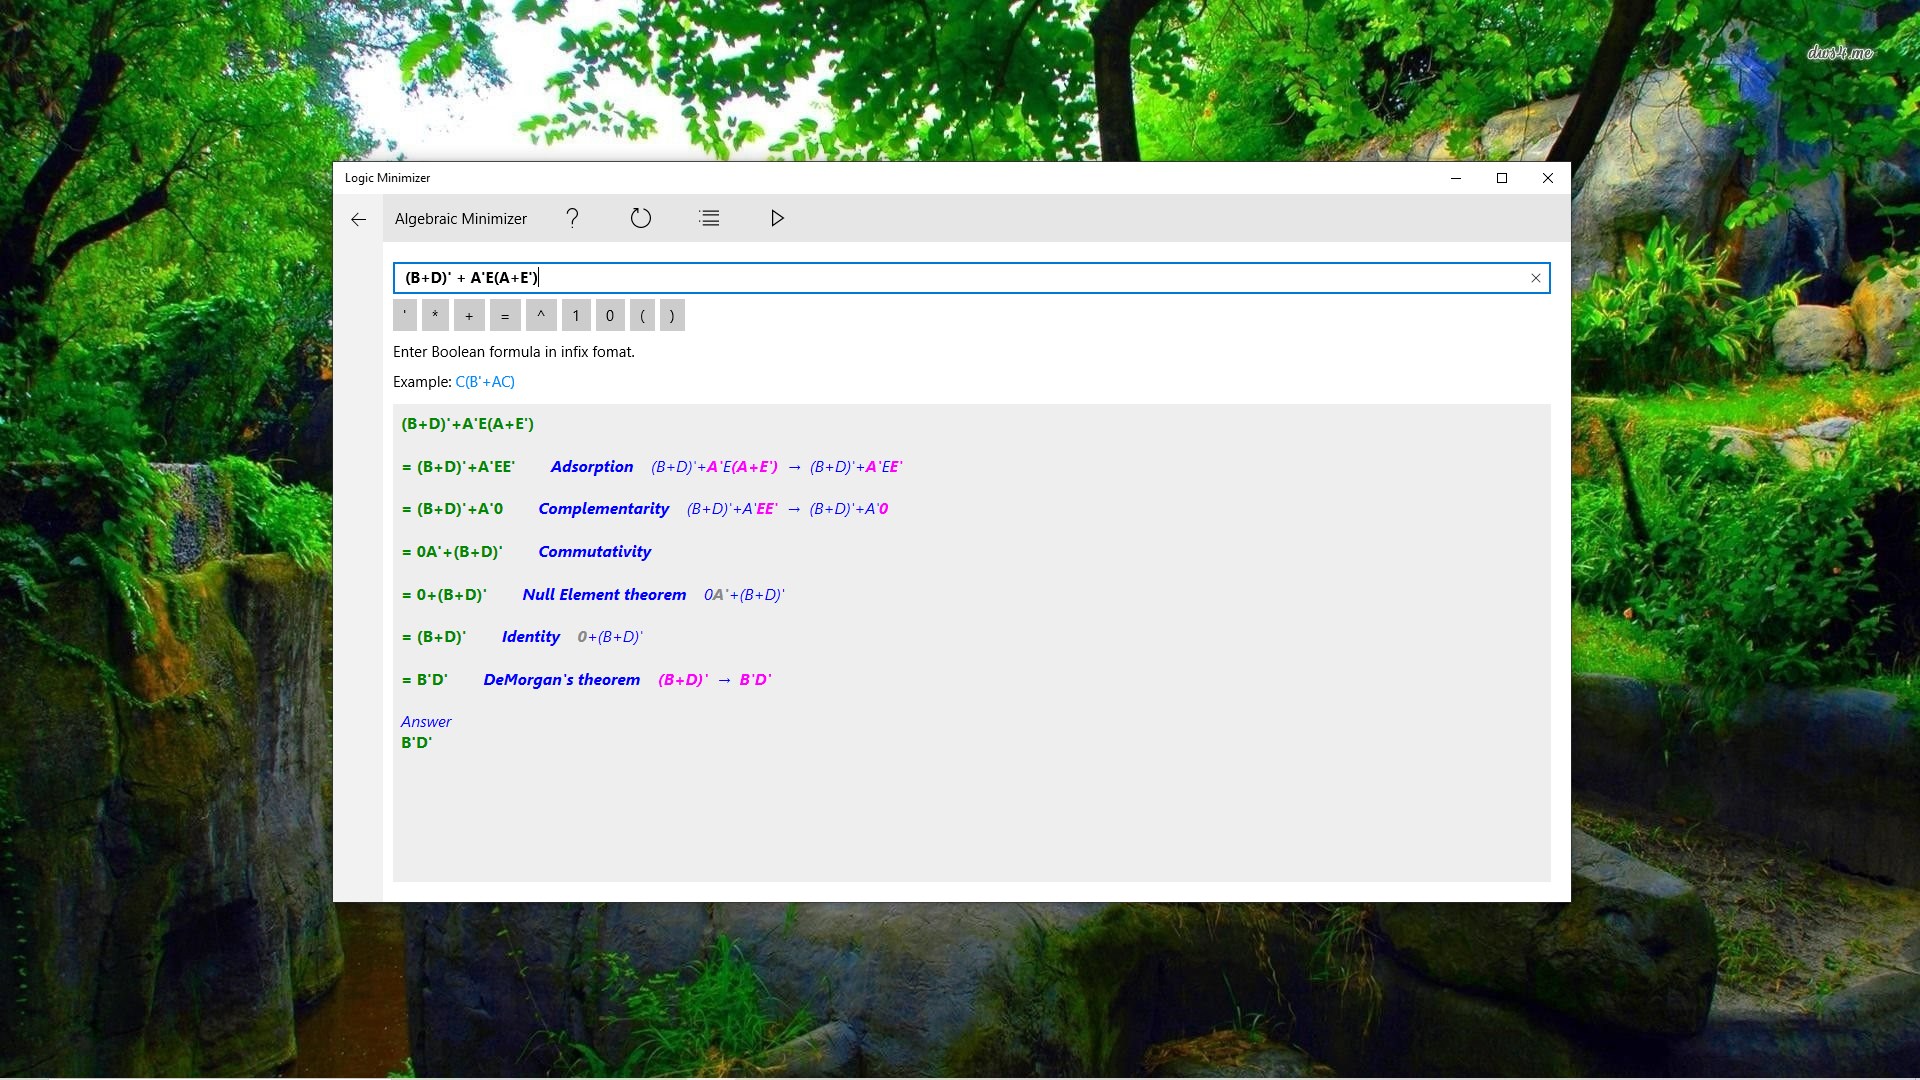Click the back arrow button

pyautogui.click(x=358, y=219)
